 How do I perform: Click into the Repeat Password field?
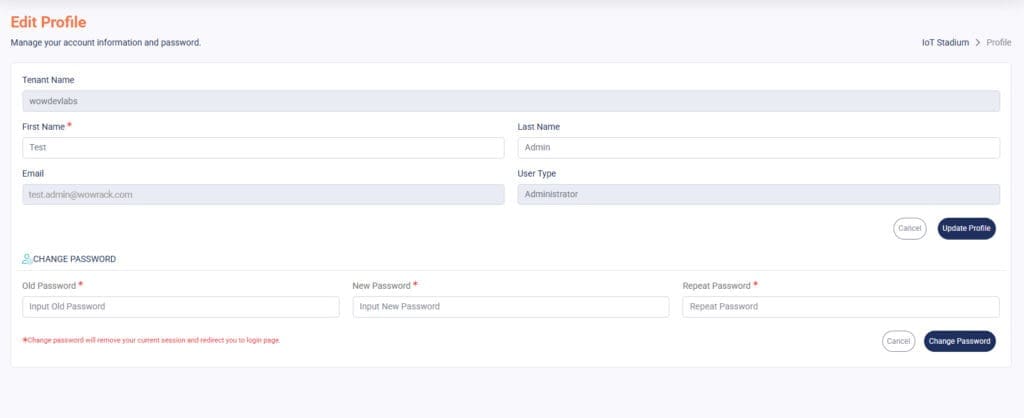(x=840, y=307)
